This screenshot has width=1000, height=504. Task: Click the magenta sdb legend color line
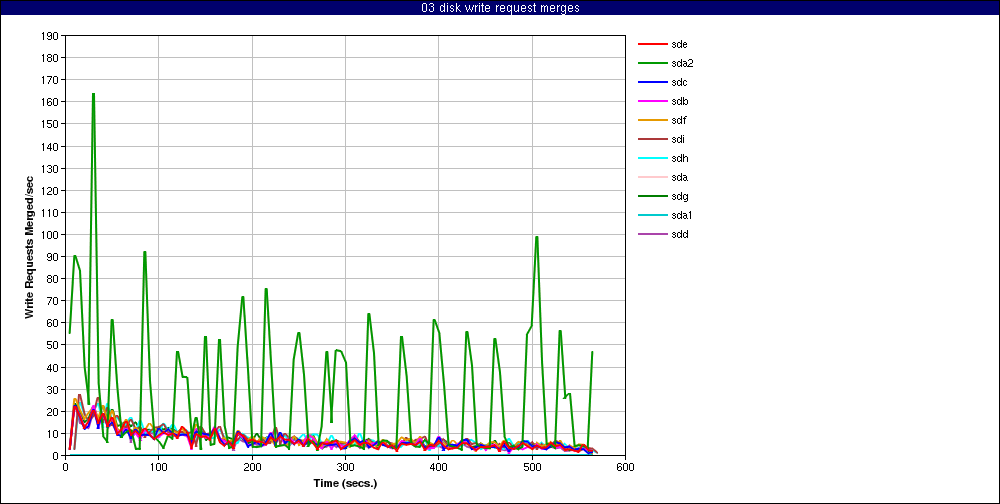[652, 101]
